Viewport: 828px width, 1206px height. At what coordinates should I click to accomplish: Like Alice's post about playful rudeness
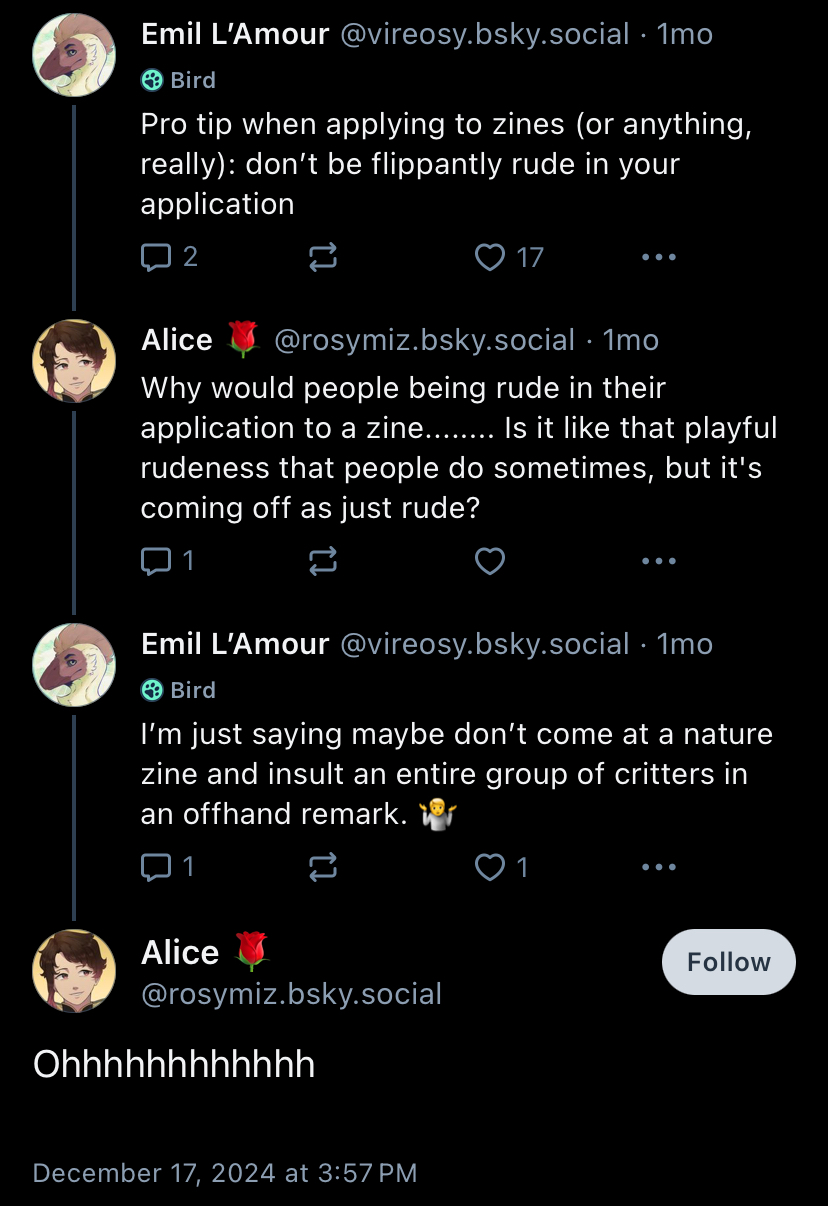click(489, 562)
